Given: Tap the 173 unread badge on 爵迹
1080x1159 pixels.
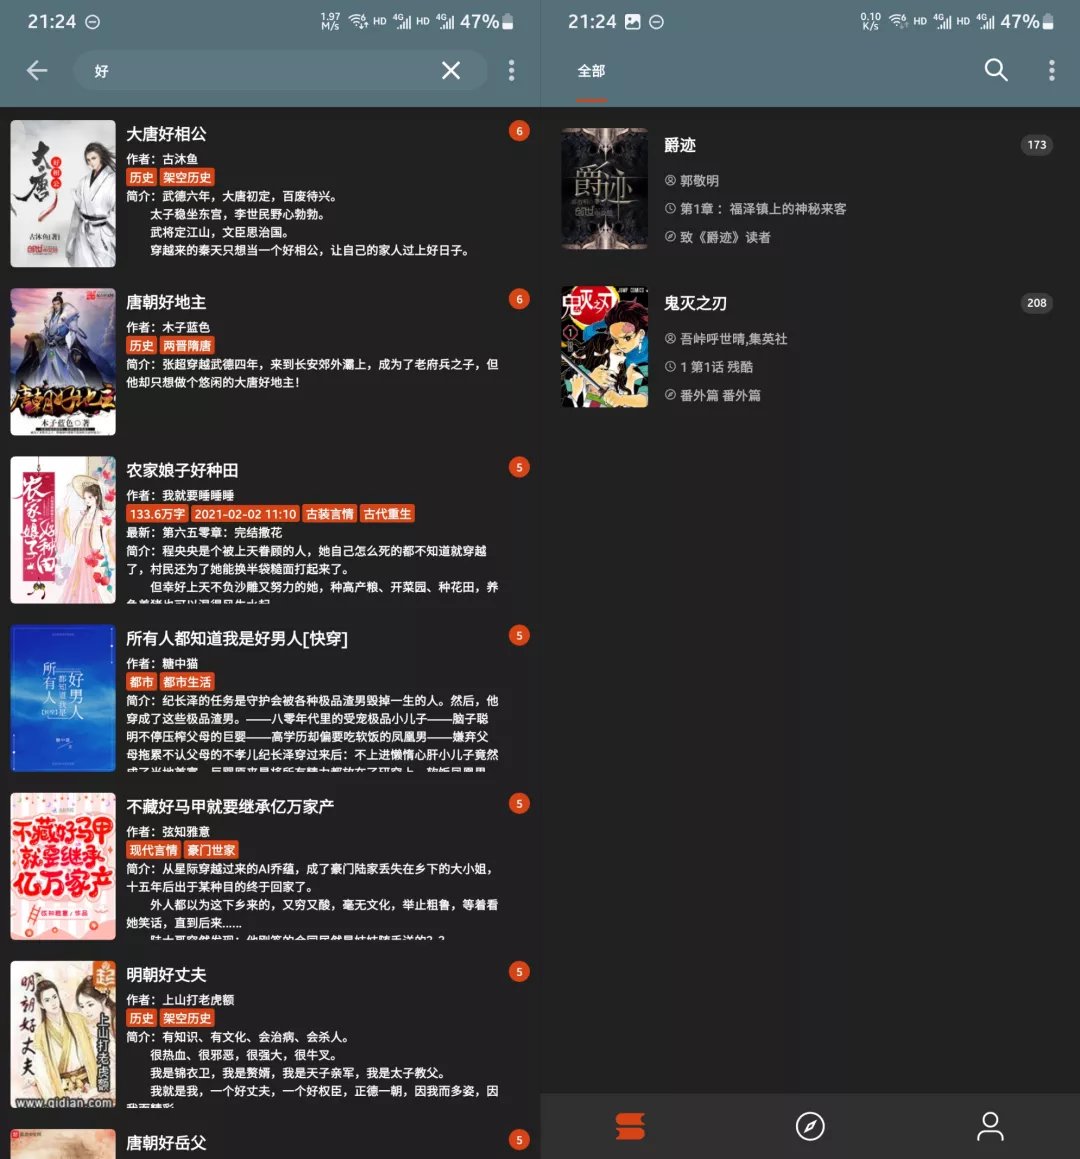Looking at the screenshot, I should point(1036,145).
